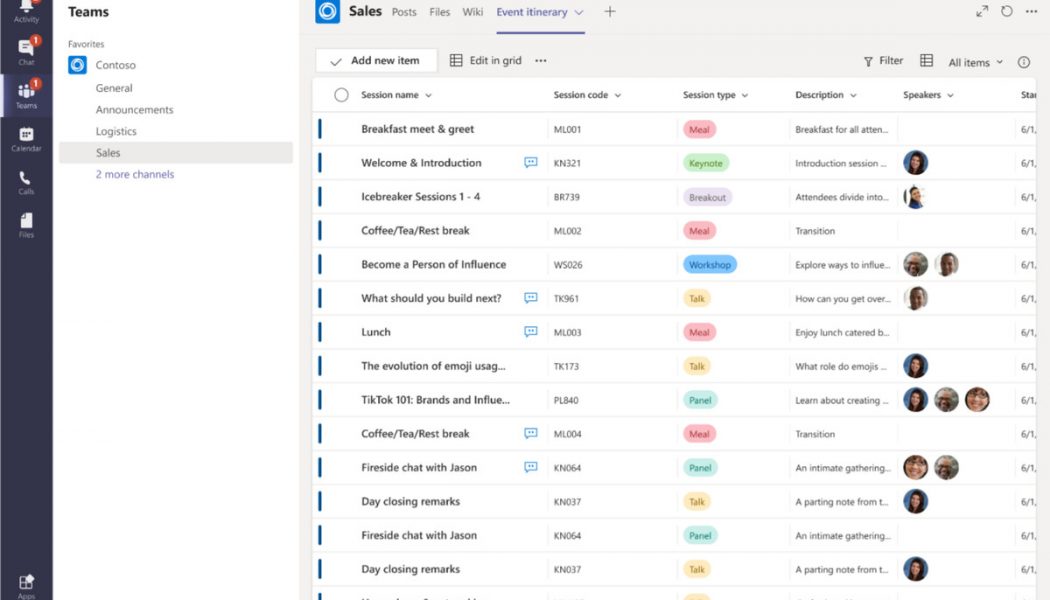
Task: Switch to the Posts tab
Action: coord(404,12)
